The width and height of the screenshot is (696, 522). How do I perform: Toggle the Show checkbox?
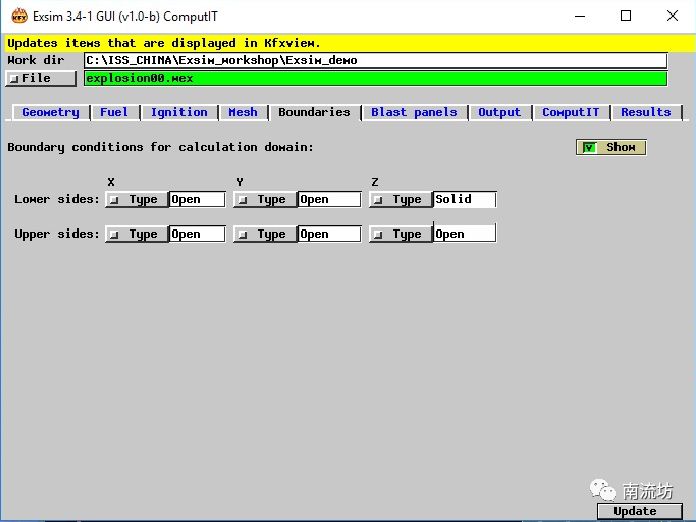point(590,147)
